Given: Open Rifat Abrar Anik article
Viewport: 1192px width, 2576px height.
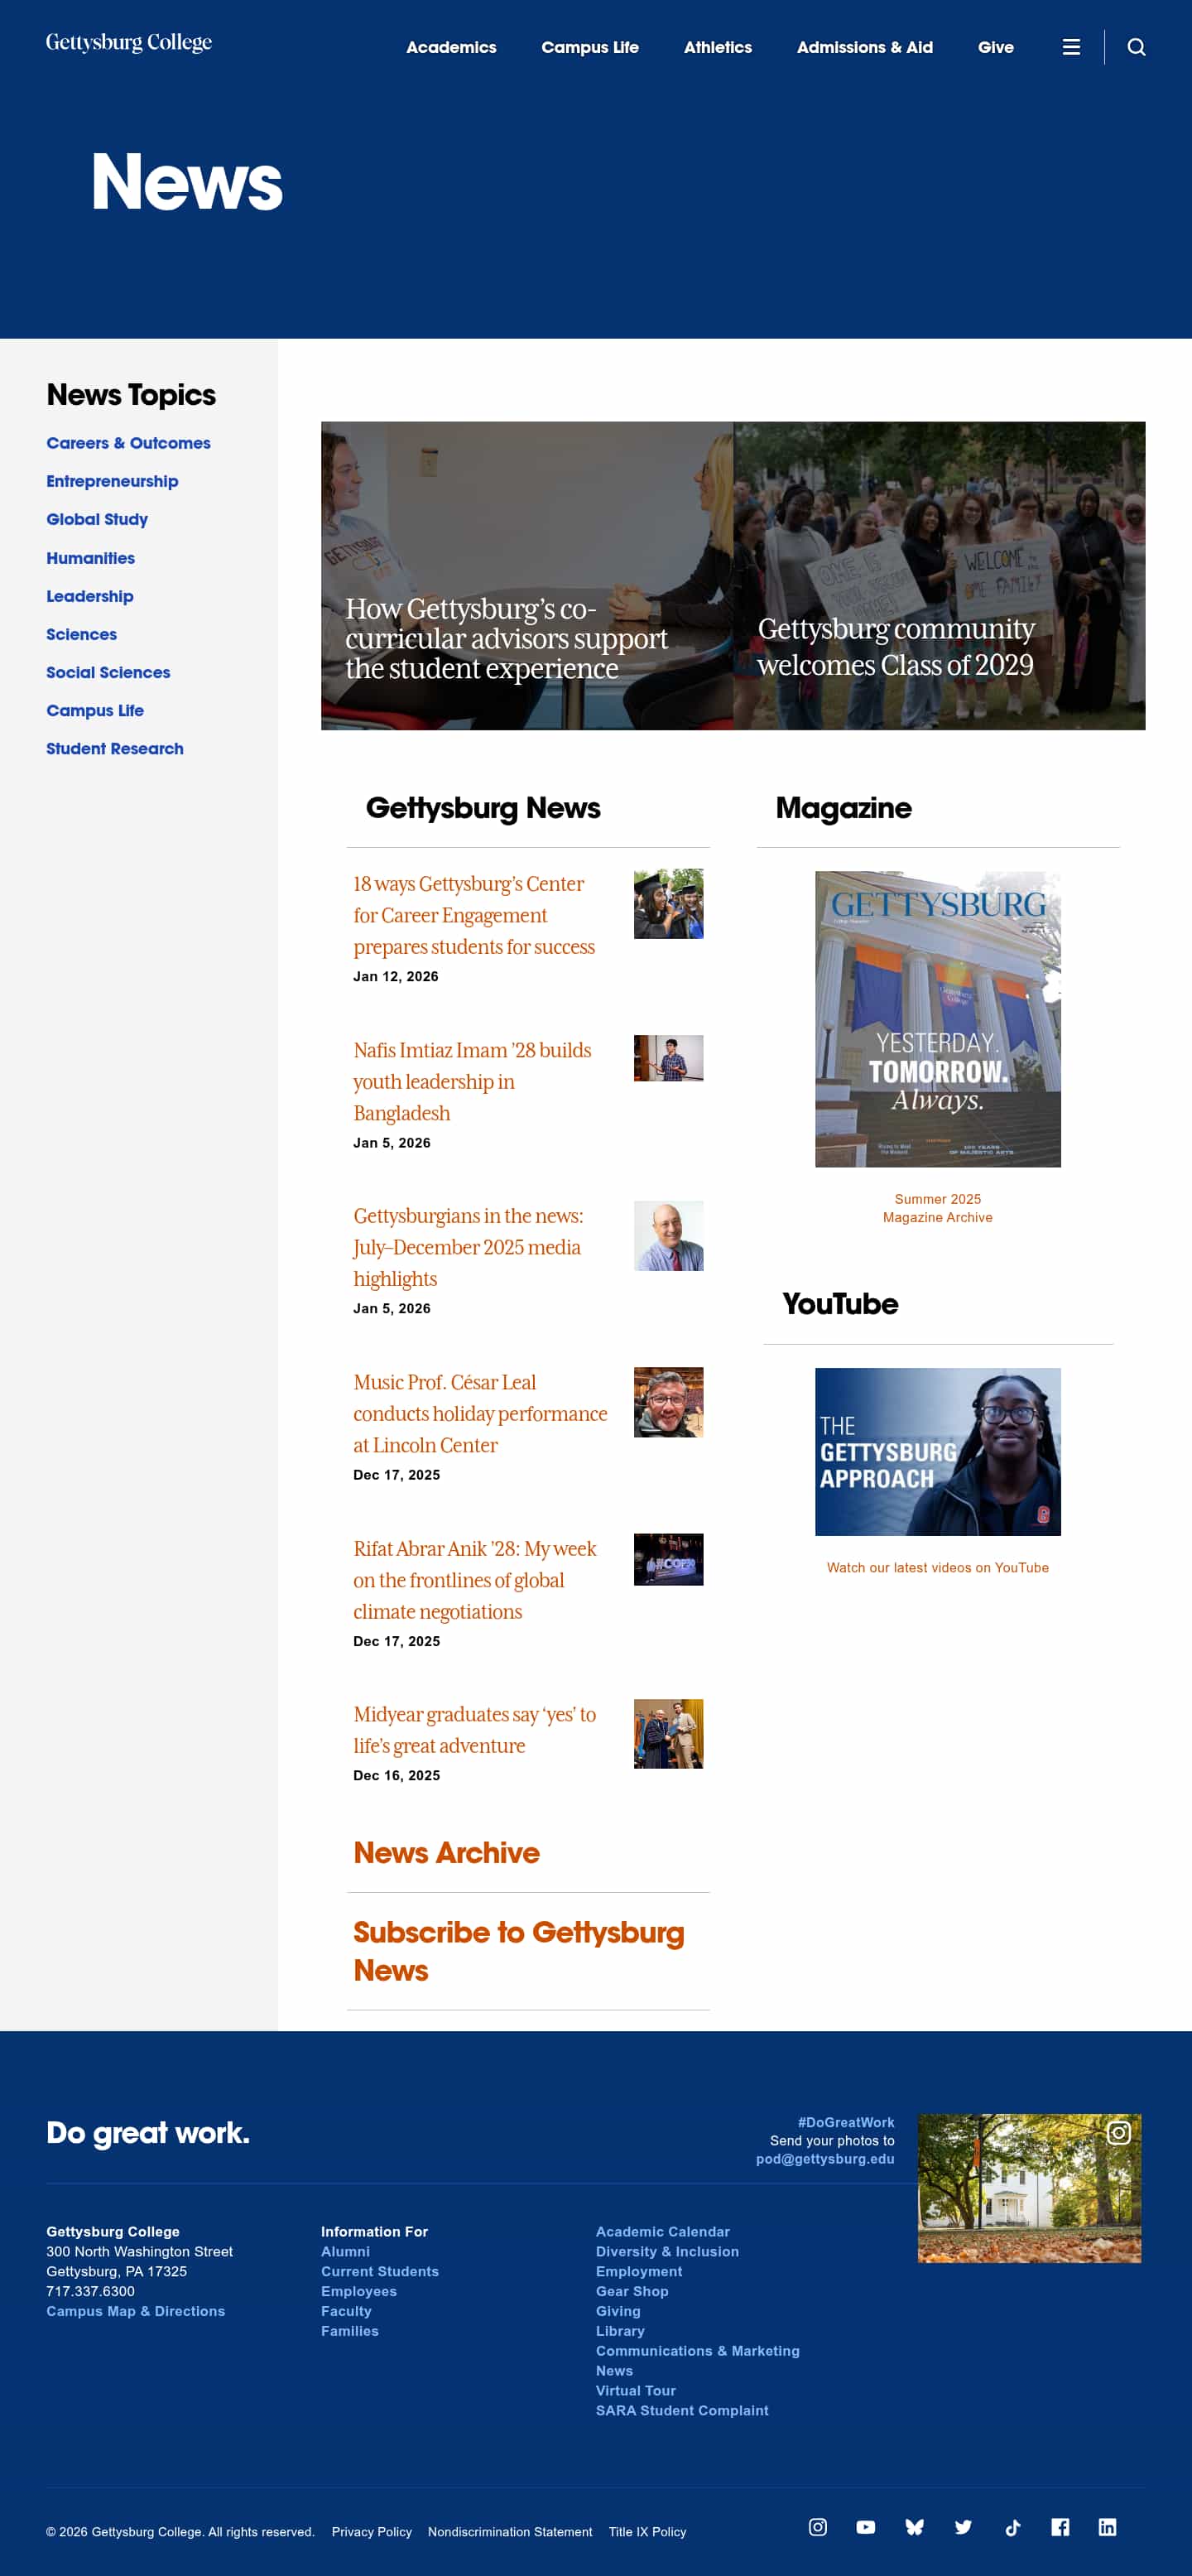Looking at the screenshot, I should pos(474,1579).
